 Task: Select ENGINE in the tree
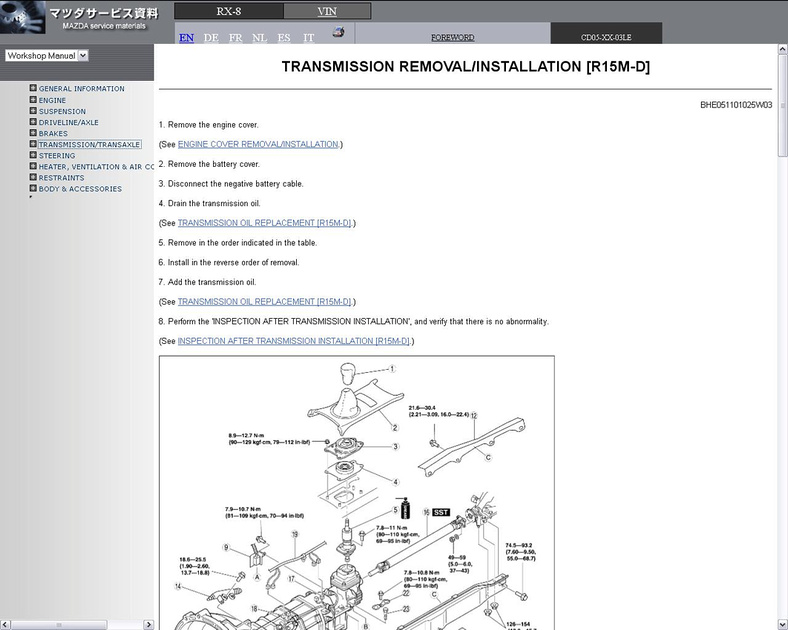(x=52, y=100)
